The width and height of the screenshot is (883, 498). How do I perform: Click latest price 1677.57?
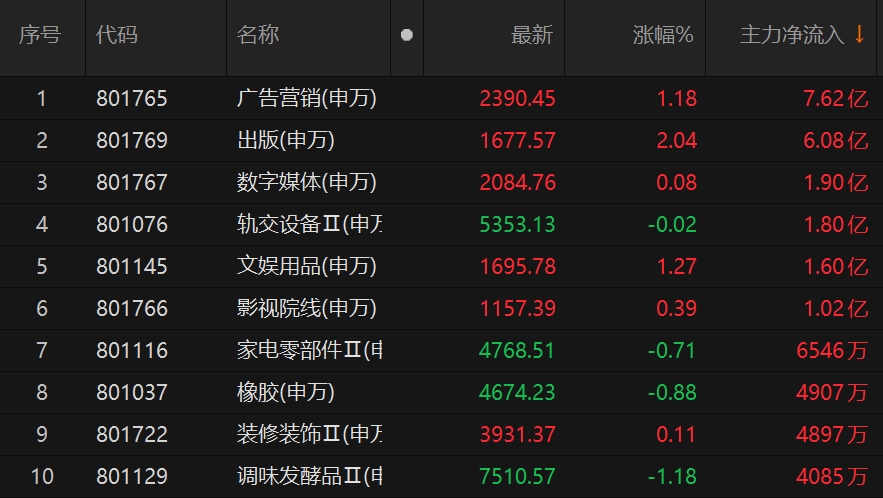click(518, 140)
